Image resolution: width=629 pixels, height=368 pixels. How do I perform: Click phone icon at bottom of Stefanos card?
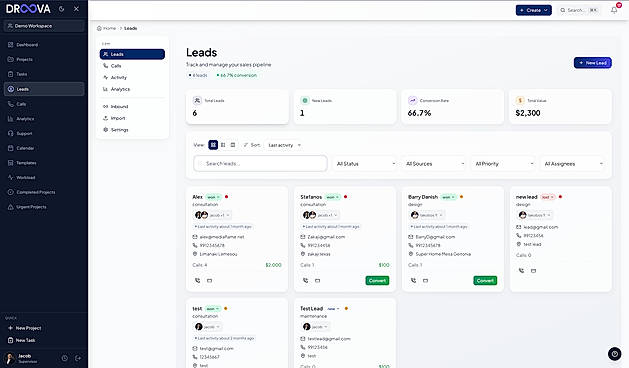pos(306,281)
